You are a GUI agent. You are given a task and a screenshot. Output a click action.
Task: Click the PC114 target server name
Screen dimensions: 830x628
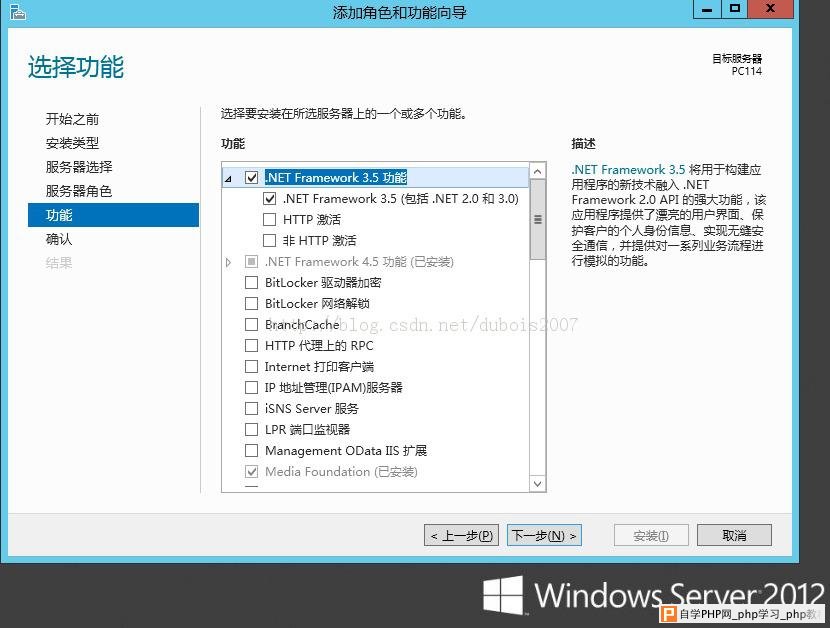pyautogui.click(x=747, y=71)
